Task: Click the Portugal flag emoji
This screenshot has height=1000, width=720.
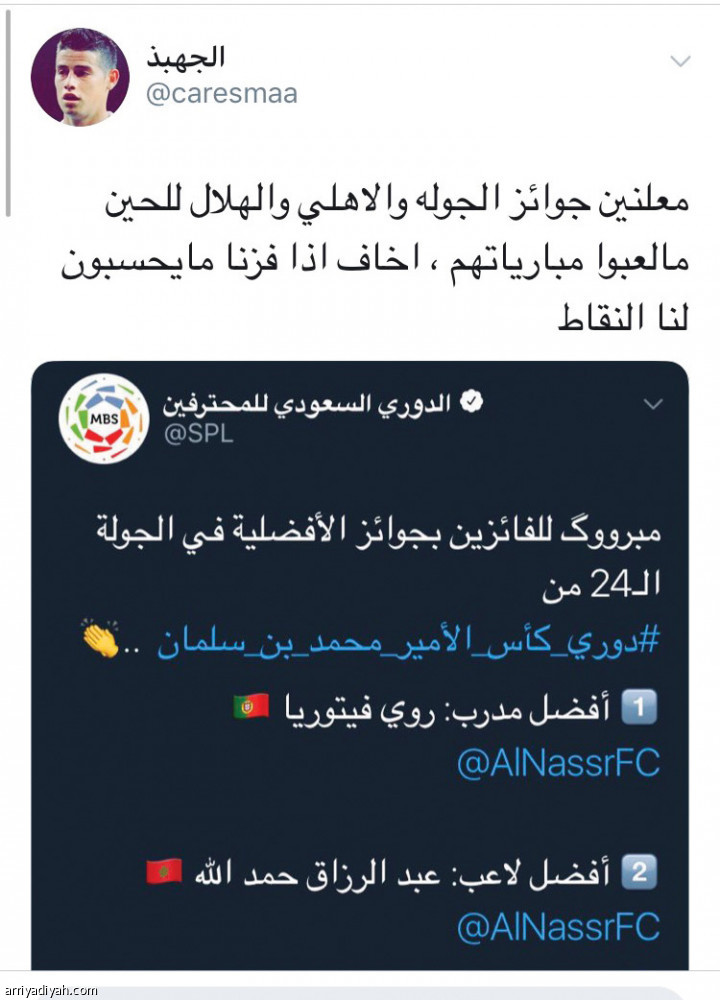Action: (251, 707)
